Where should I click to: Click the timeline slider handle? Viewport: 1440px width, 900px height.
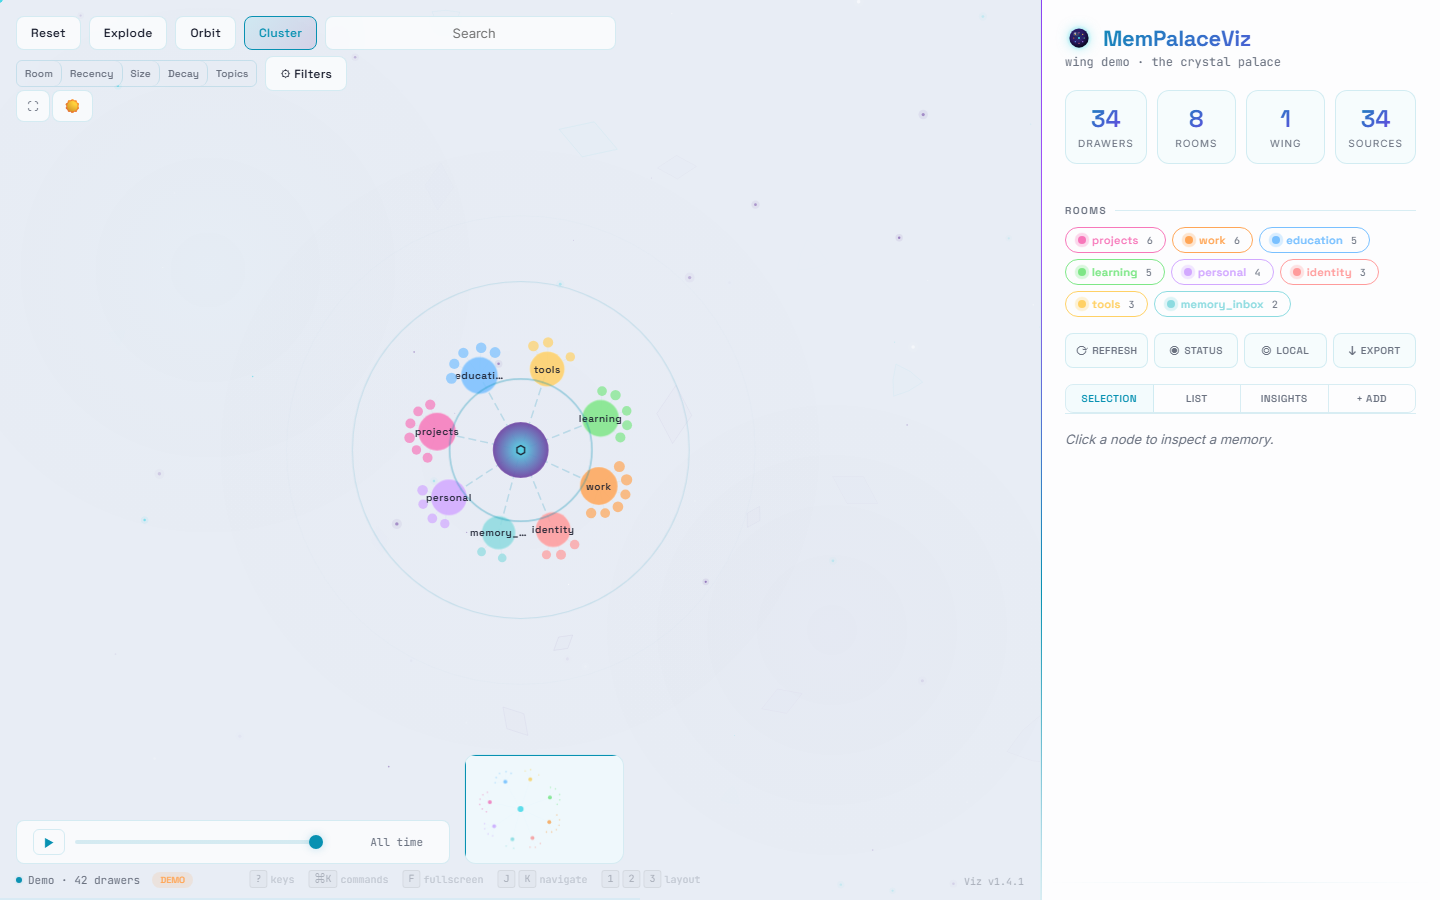tap(316, 842)
